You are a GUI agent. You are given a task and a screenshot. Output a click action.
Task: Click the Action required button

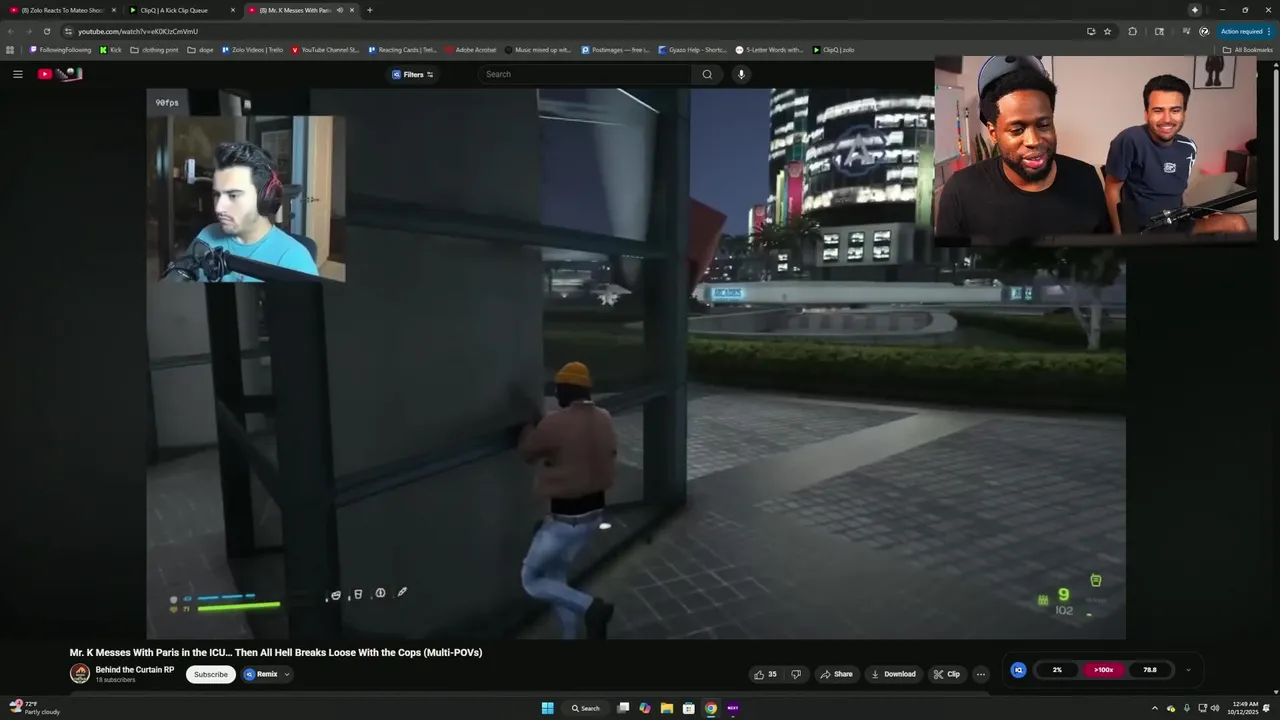(1246, 31)
